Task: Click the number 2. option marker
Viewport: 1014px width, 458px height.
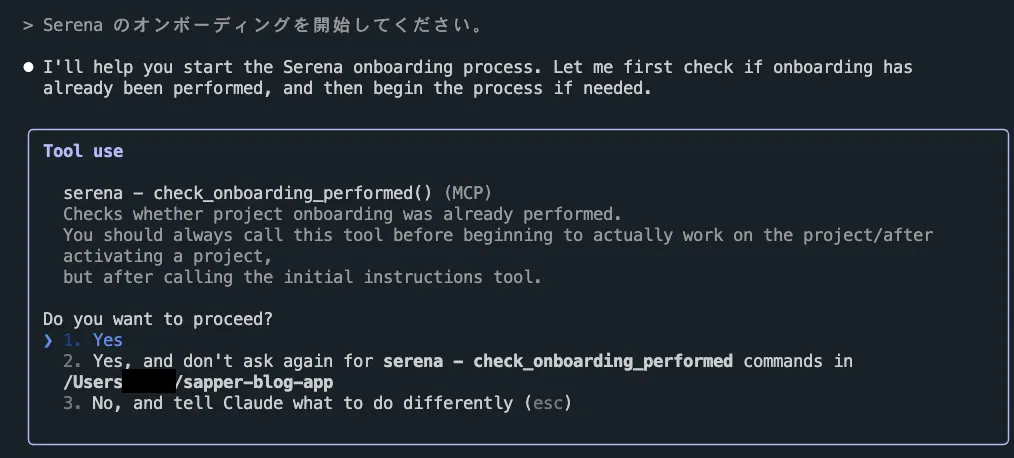Action: click(x=72, y=361)
